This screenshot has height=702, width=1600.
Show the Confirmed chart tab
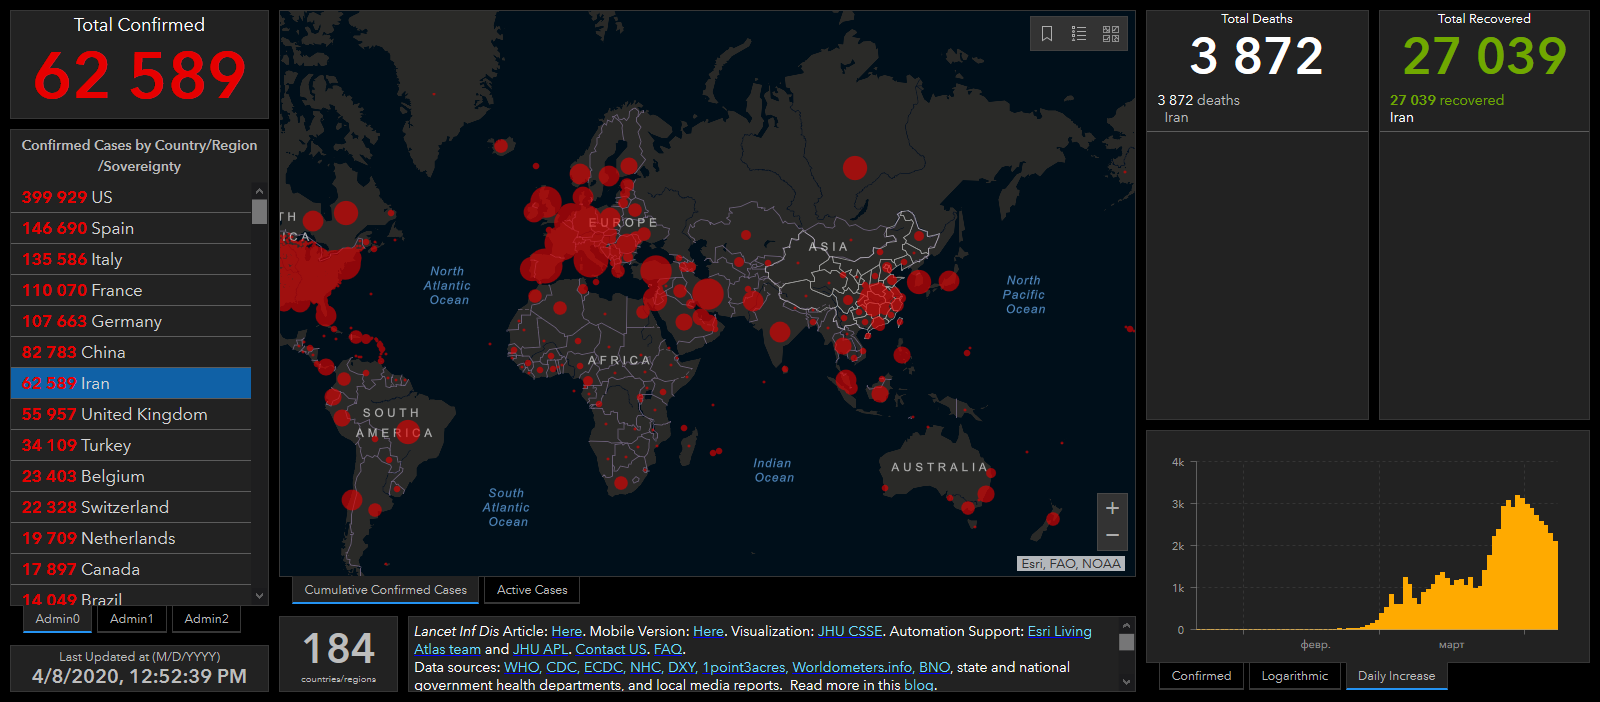click(x=1202, y=676)
